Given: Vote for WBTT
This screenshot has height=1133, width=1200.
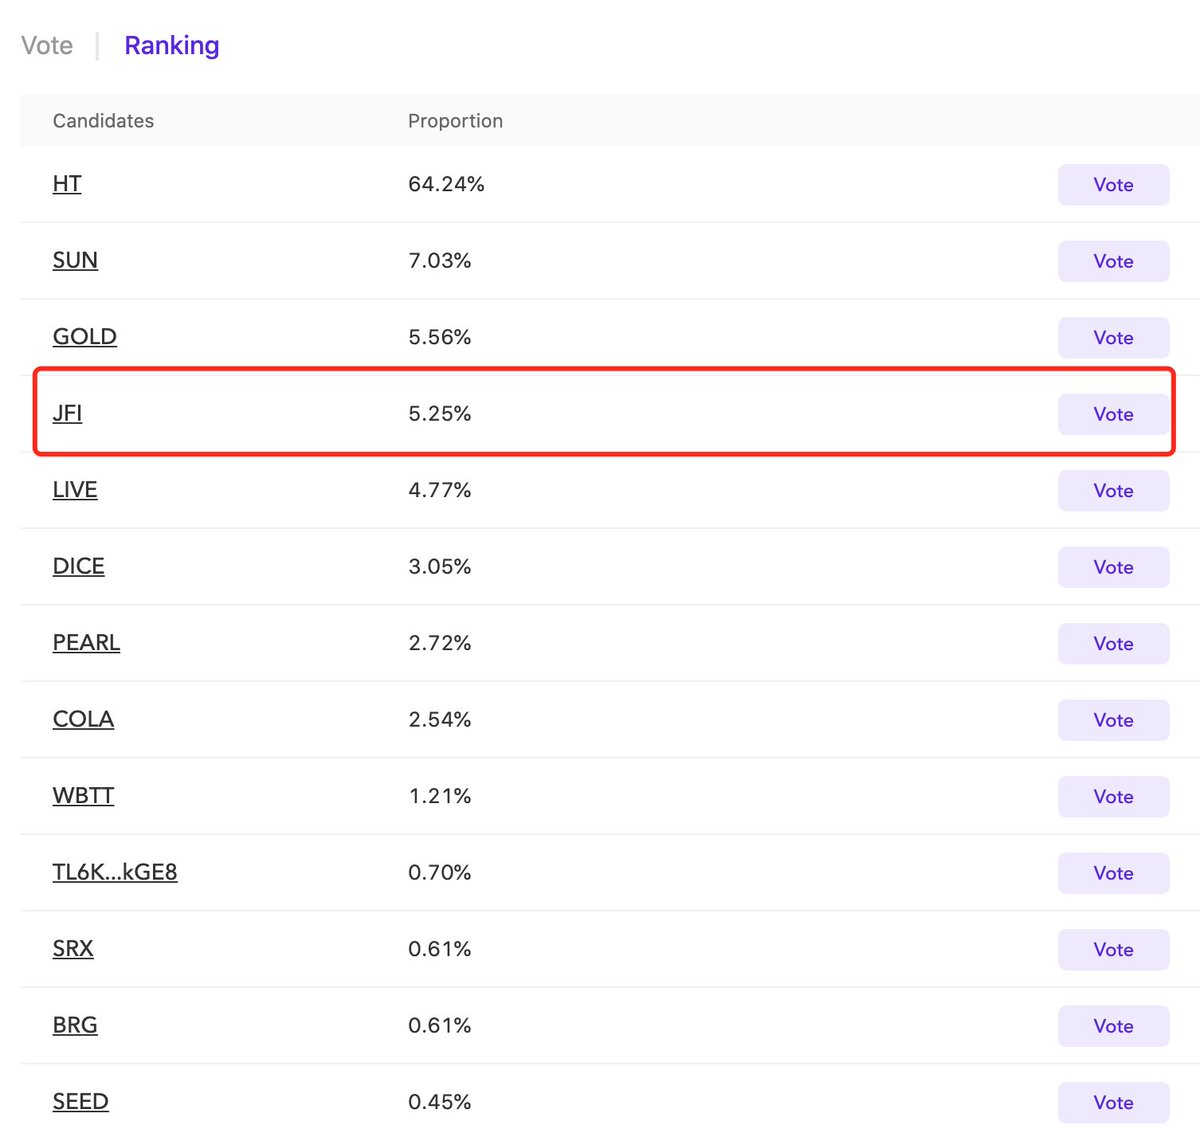Looking at the screenshot, I should point(1113,797).
